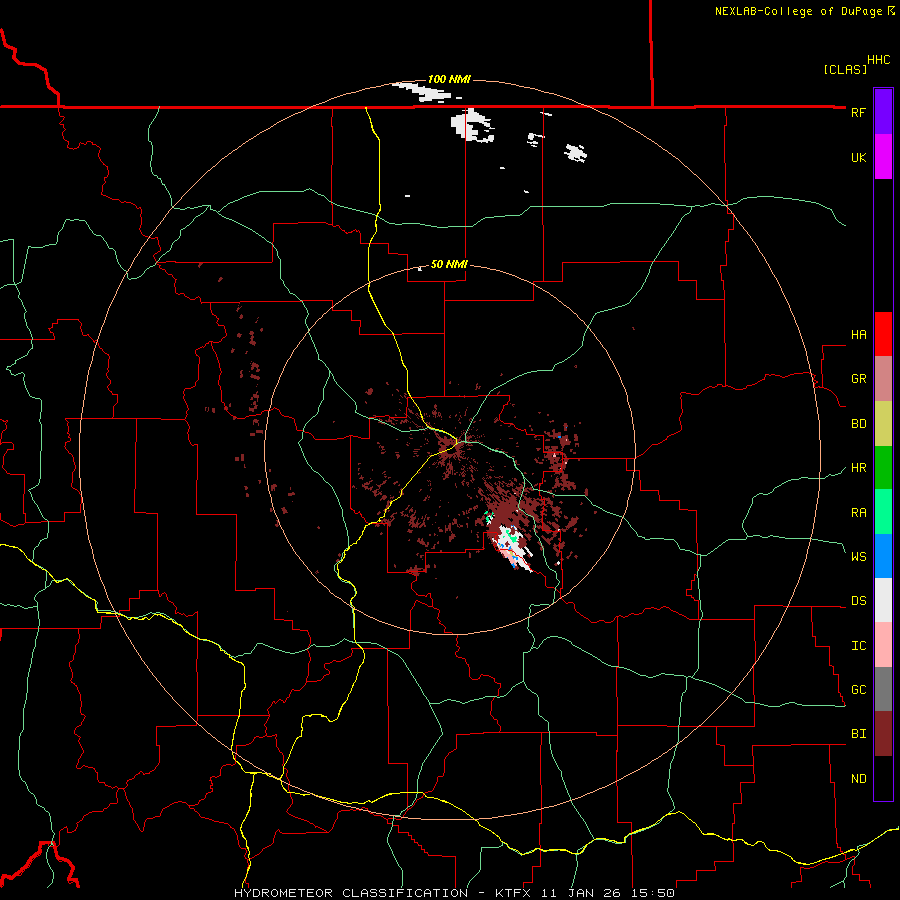
Task: Click the HA legend label
Action: coord(858,335)
